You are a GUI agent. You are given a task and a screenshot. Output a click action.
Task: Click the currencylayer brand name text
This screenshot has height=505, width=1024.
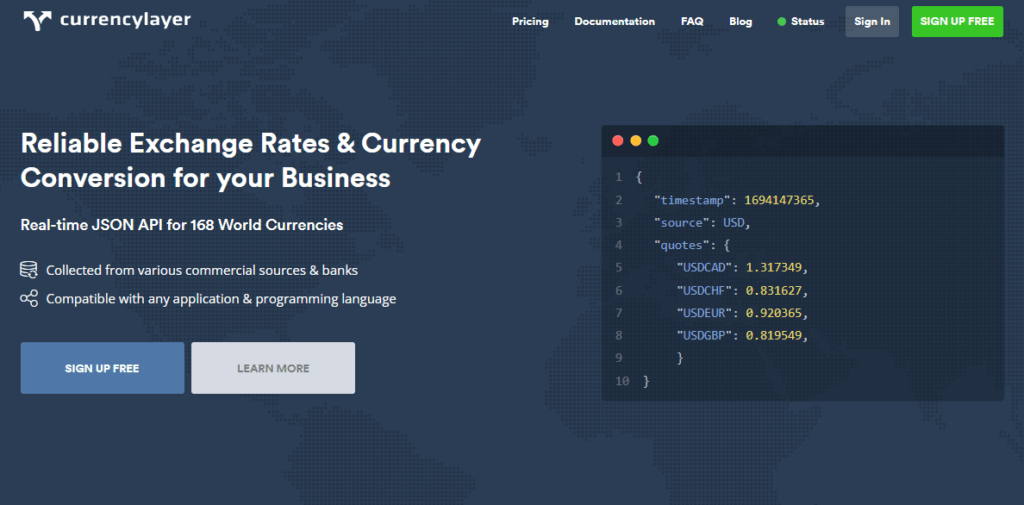pyautogui.click(x=125, y=20)
